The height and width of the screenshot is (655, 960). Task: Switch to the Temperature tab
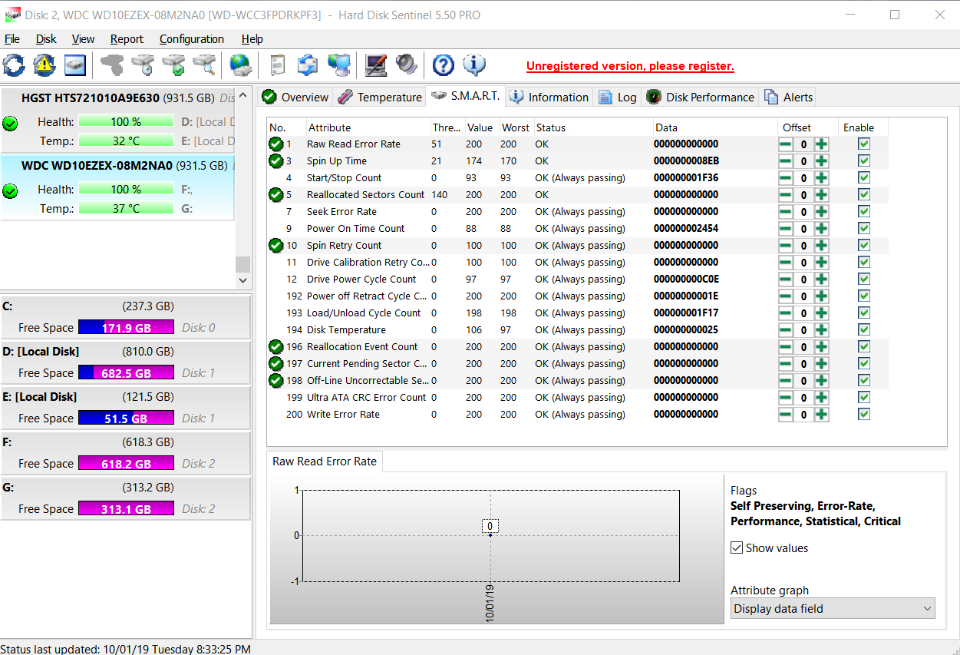click(380, 97)
